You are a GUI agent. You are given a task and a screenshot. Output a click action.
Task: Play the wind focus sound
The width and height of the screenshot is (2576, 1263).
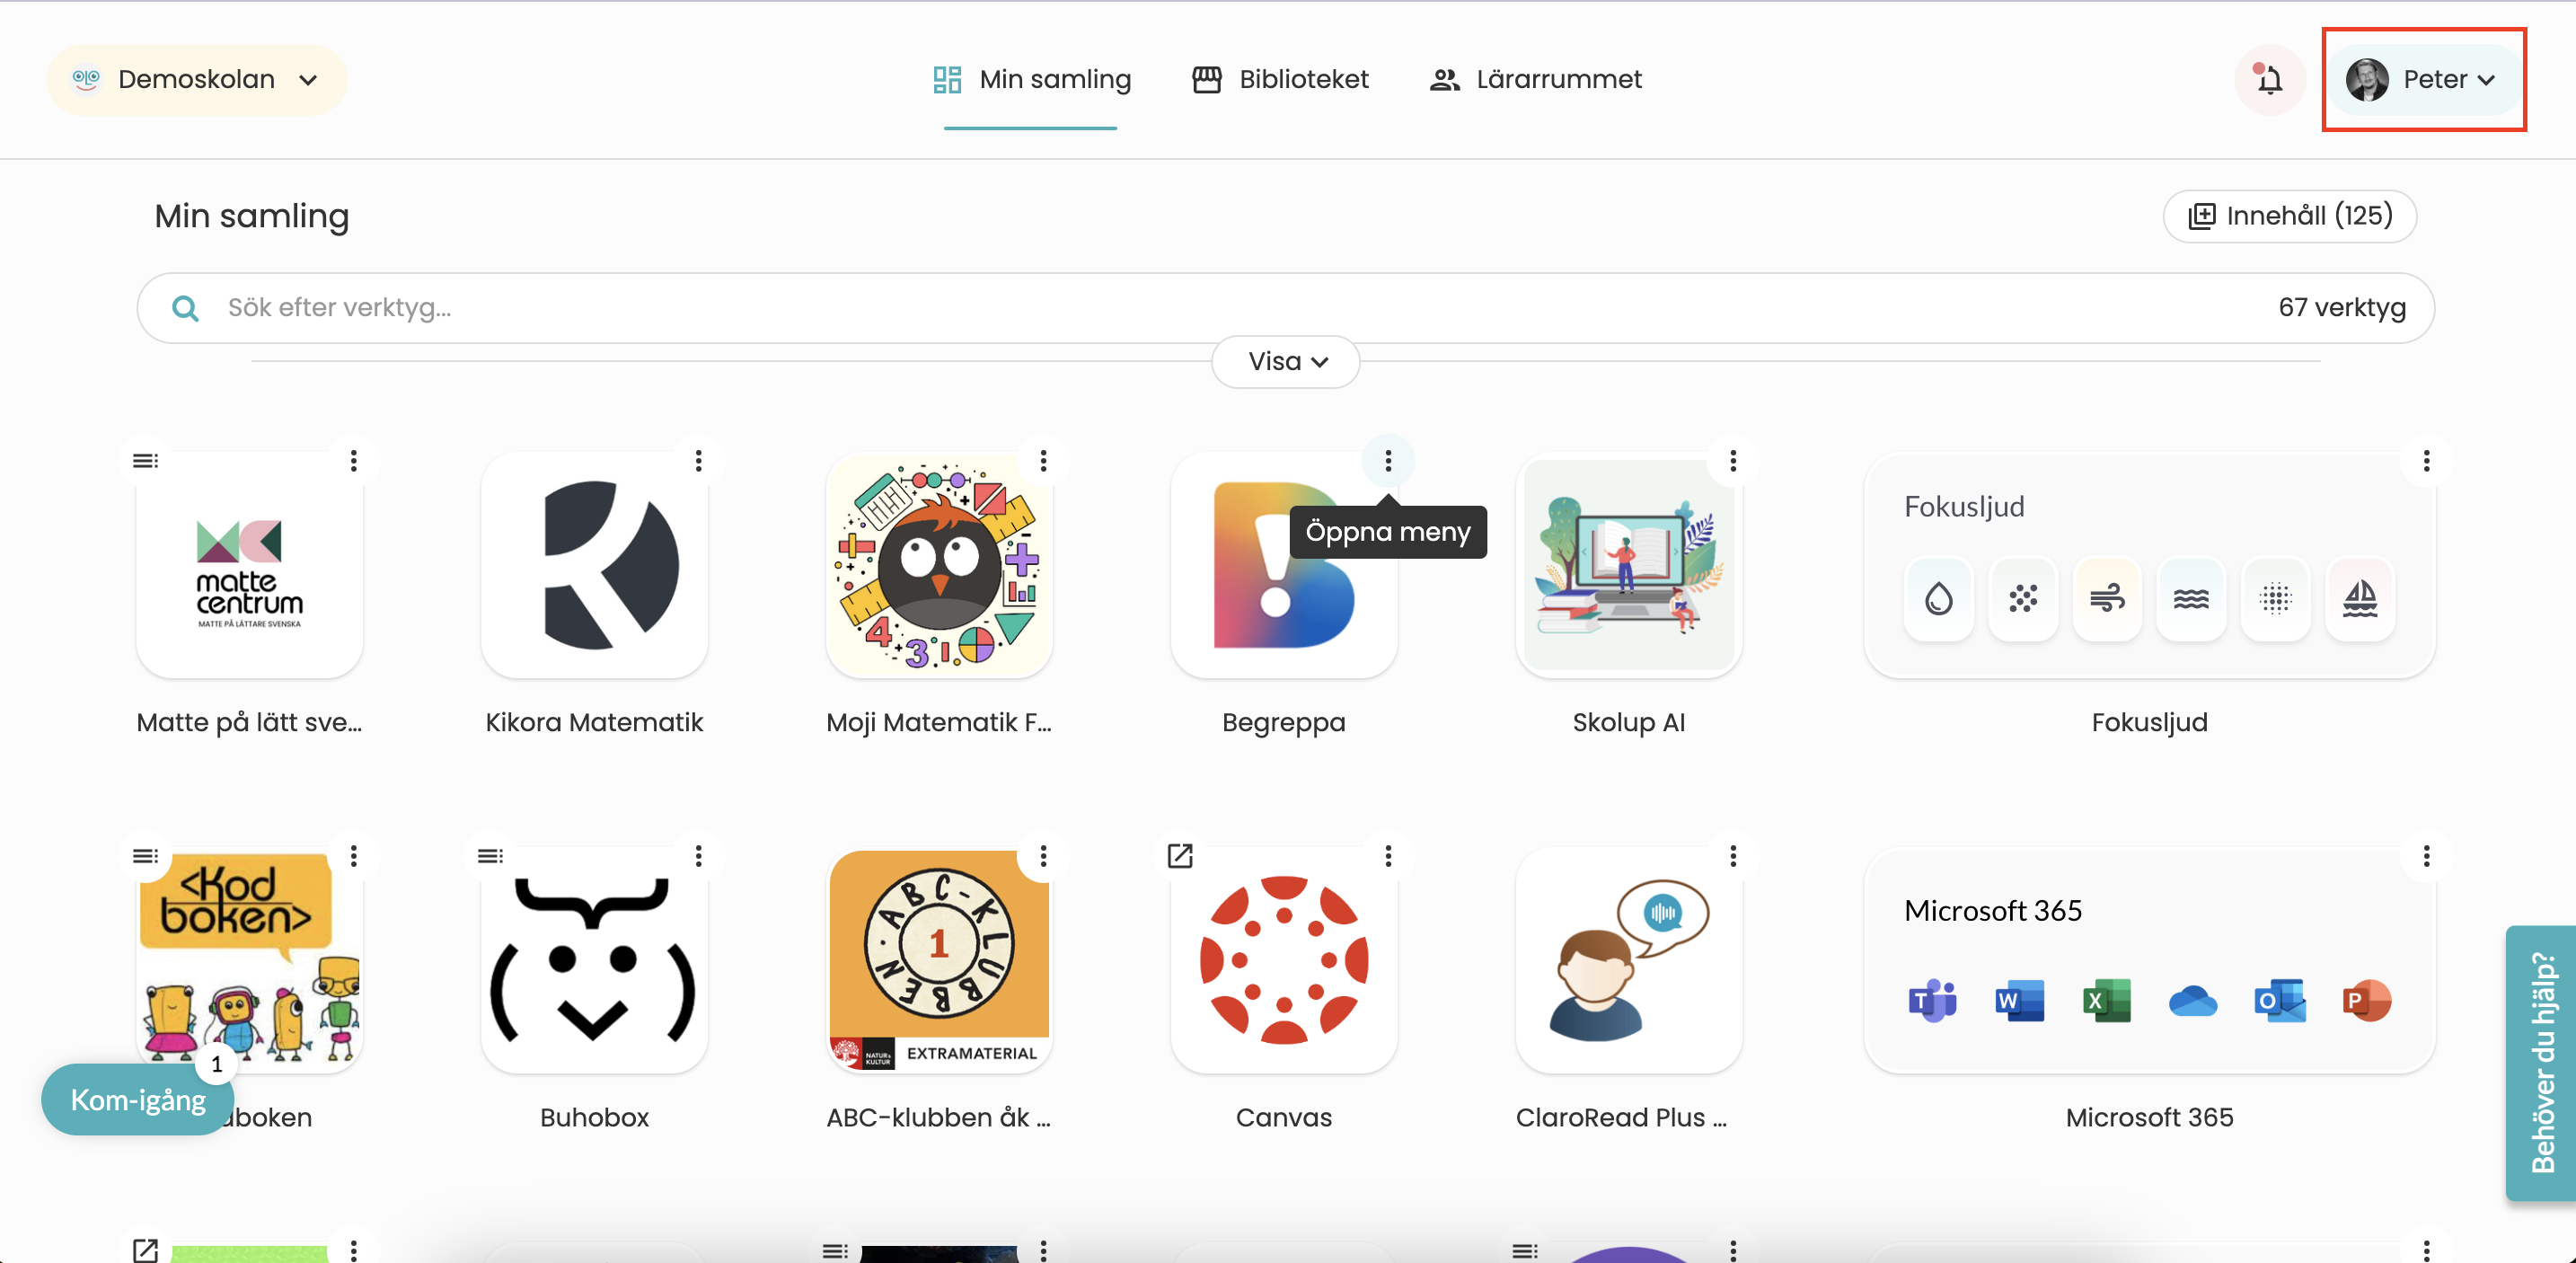coord(2107,599)
